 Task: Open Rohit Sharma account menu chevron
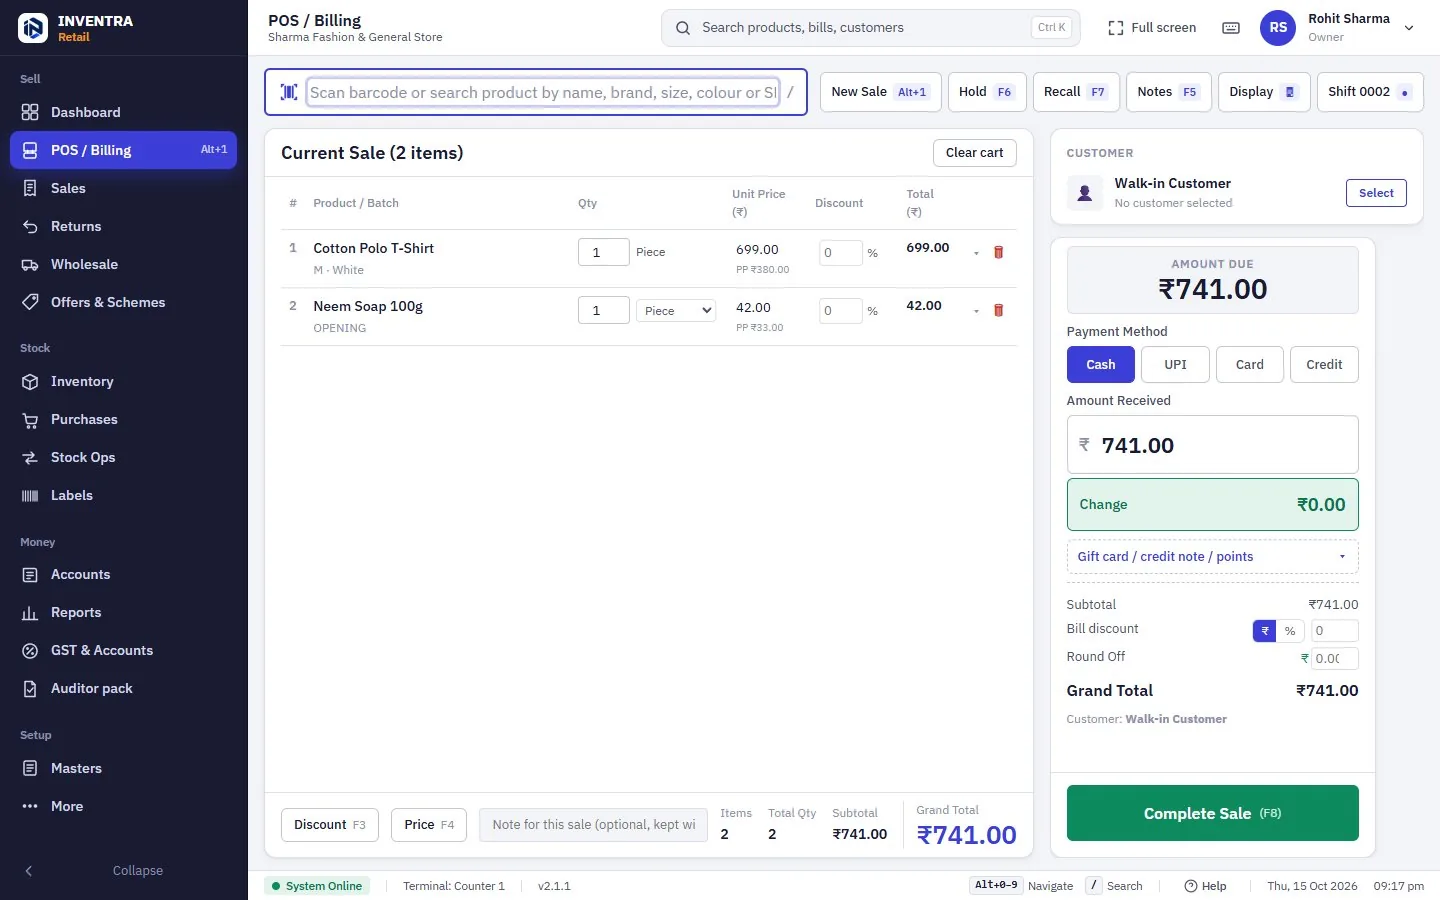1409,28
